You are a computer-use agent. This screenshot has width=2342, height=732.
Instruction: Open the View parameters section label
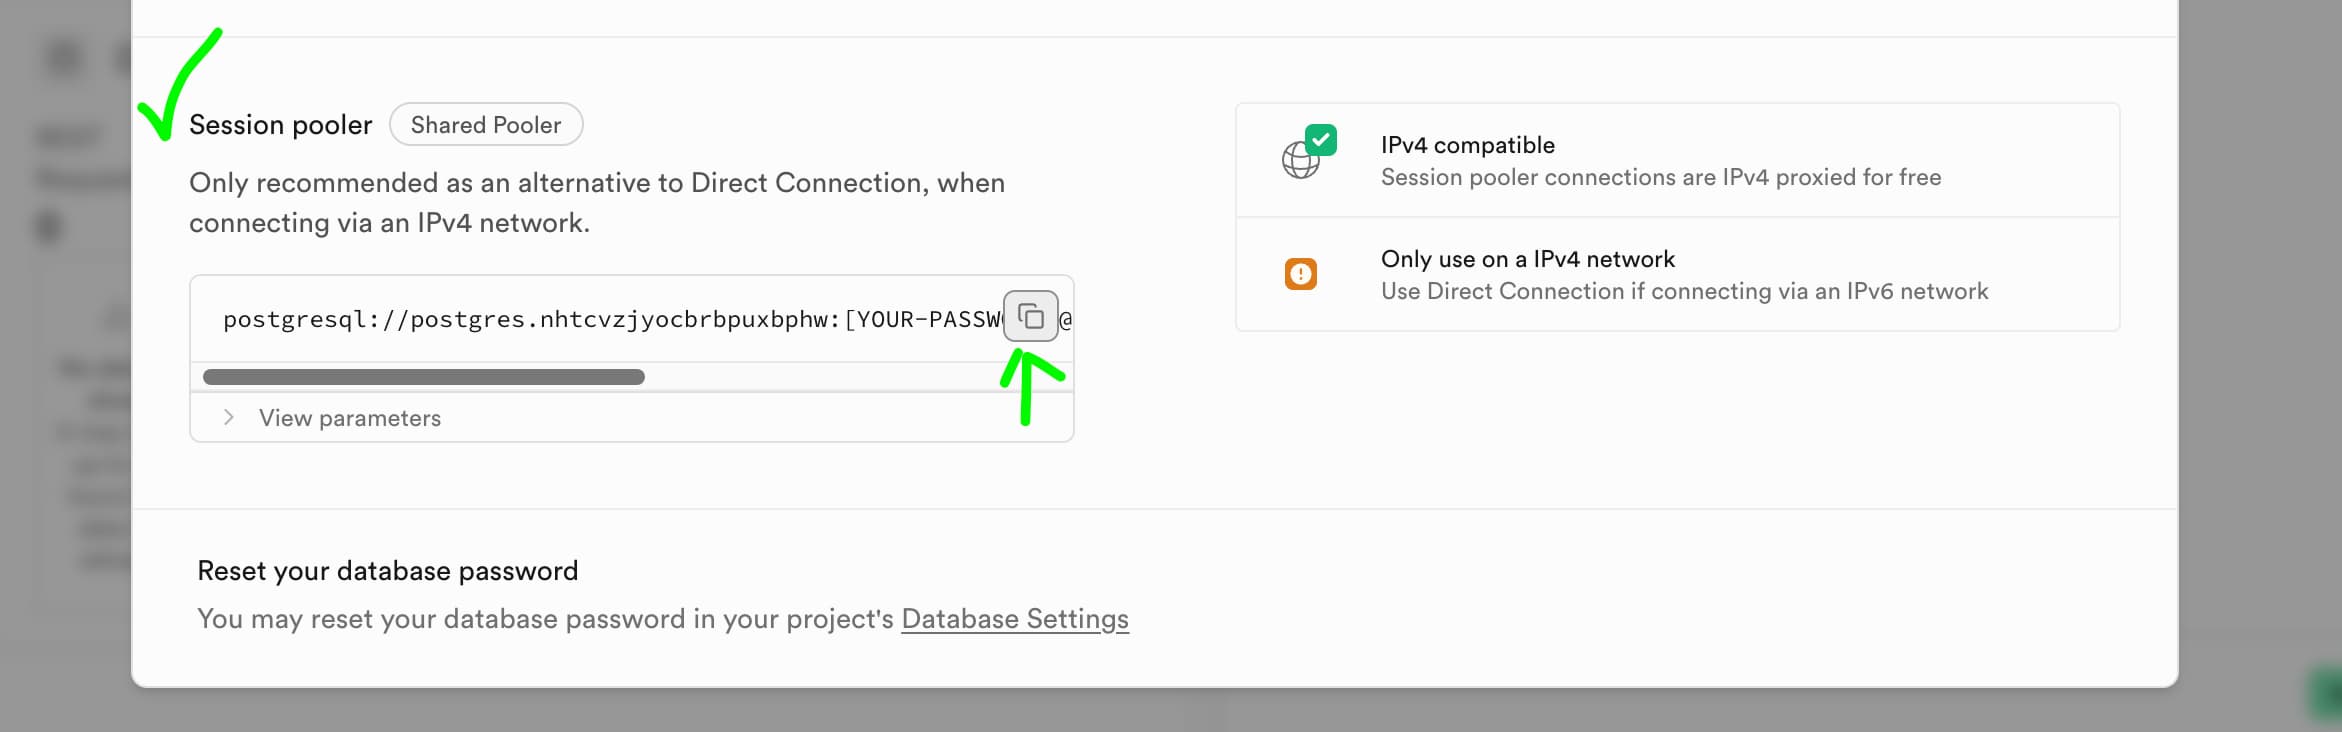tap(349, 418)
